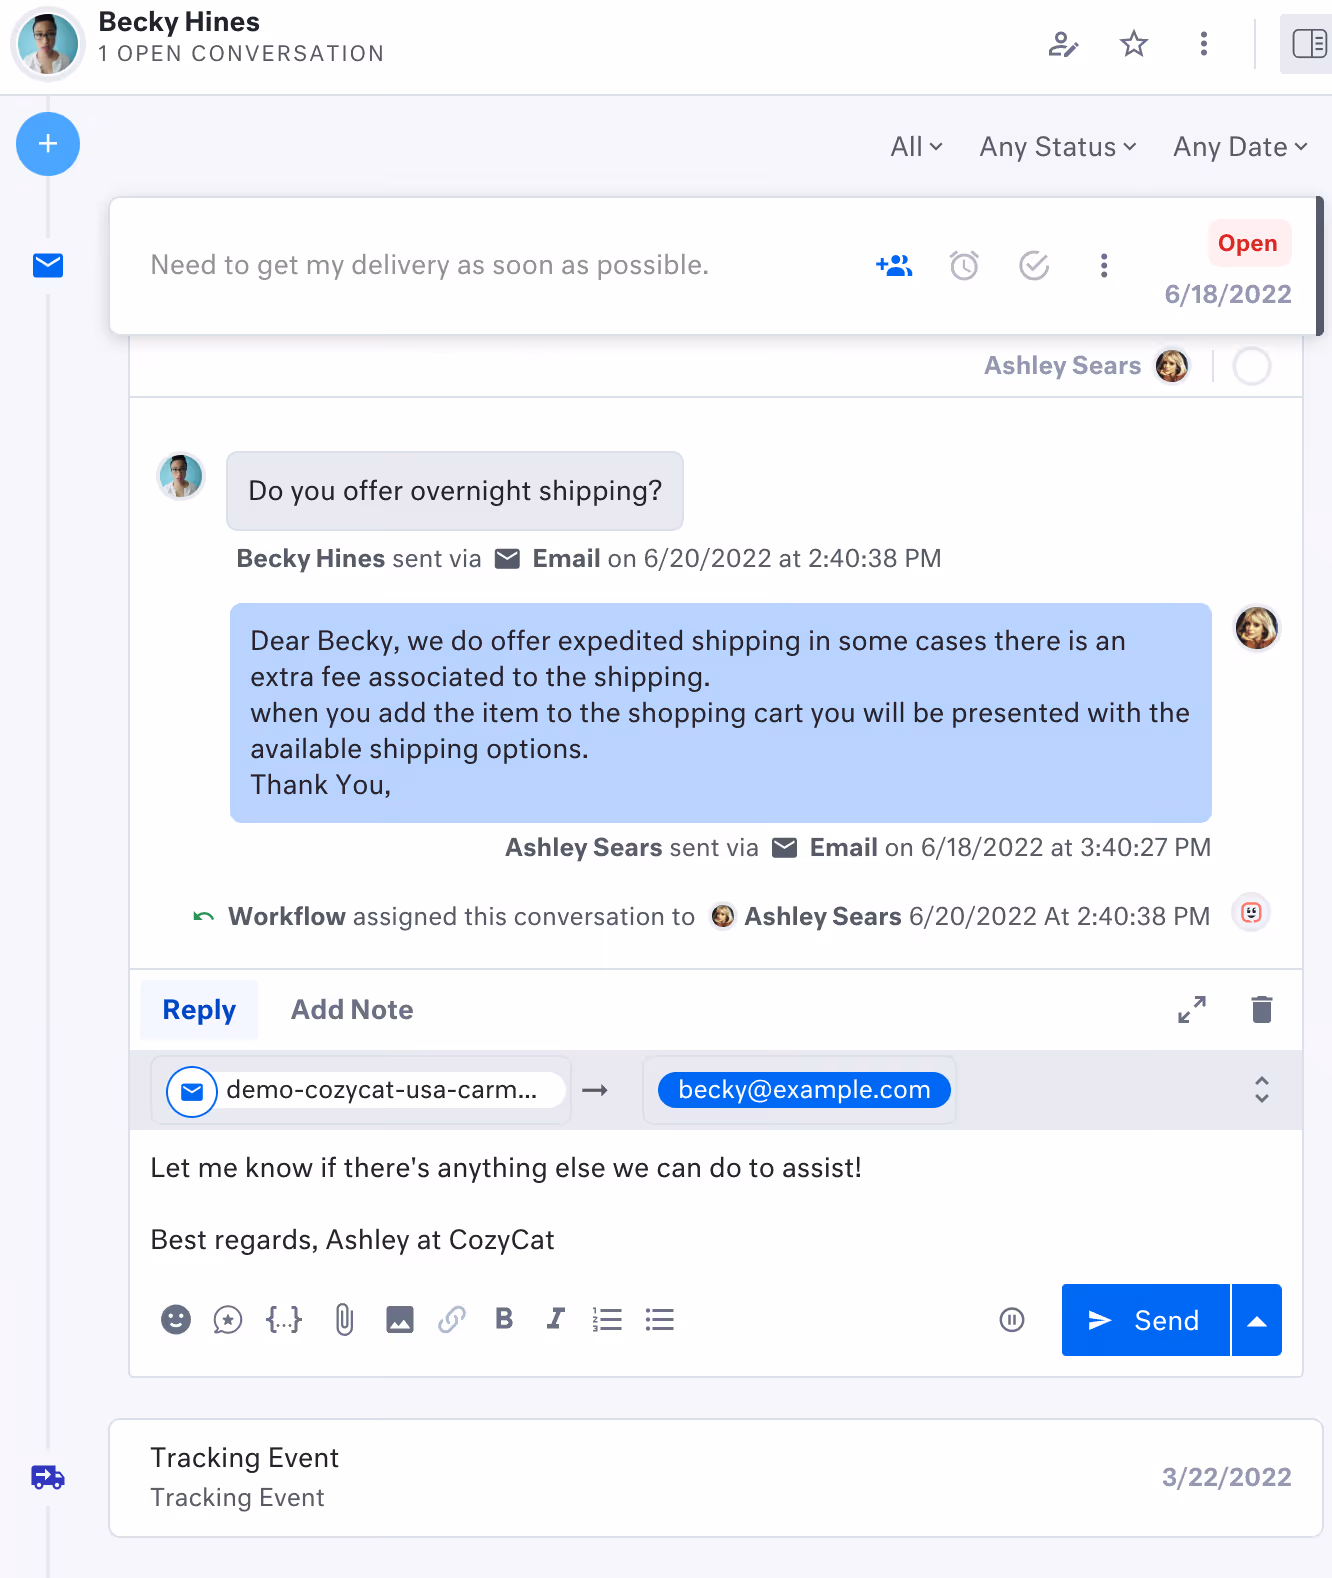Click Ashley Sears assignee name
This screenshot has height=1578, width=1332.
tap(1062, 366)
